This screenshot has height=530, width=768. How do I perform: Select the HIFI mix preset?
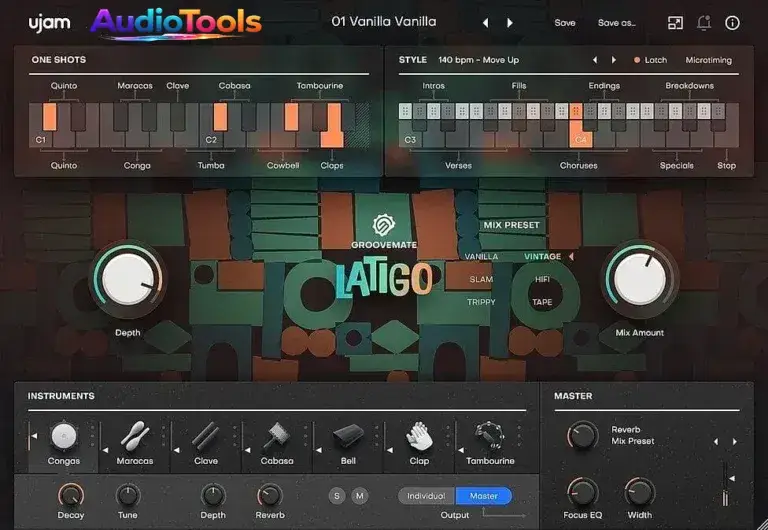coord(542,279)
